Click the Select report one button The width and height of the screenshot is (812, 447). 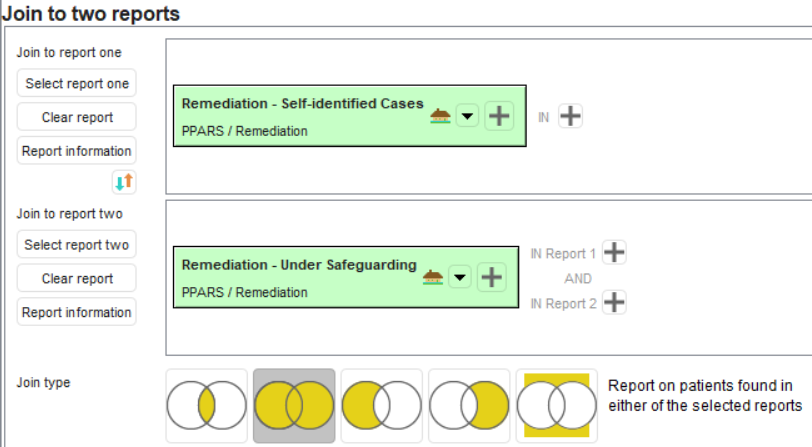point(77,83)
